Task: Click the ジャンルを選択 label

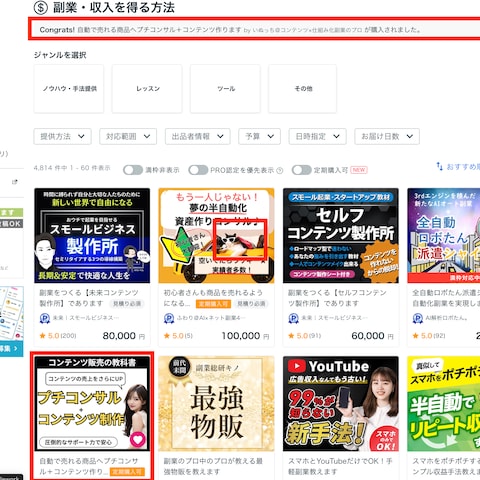Action: click(x=60, y=55)
